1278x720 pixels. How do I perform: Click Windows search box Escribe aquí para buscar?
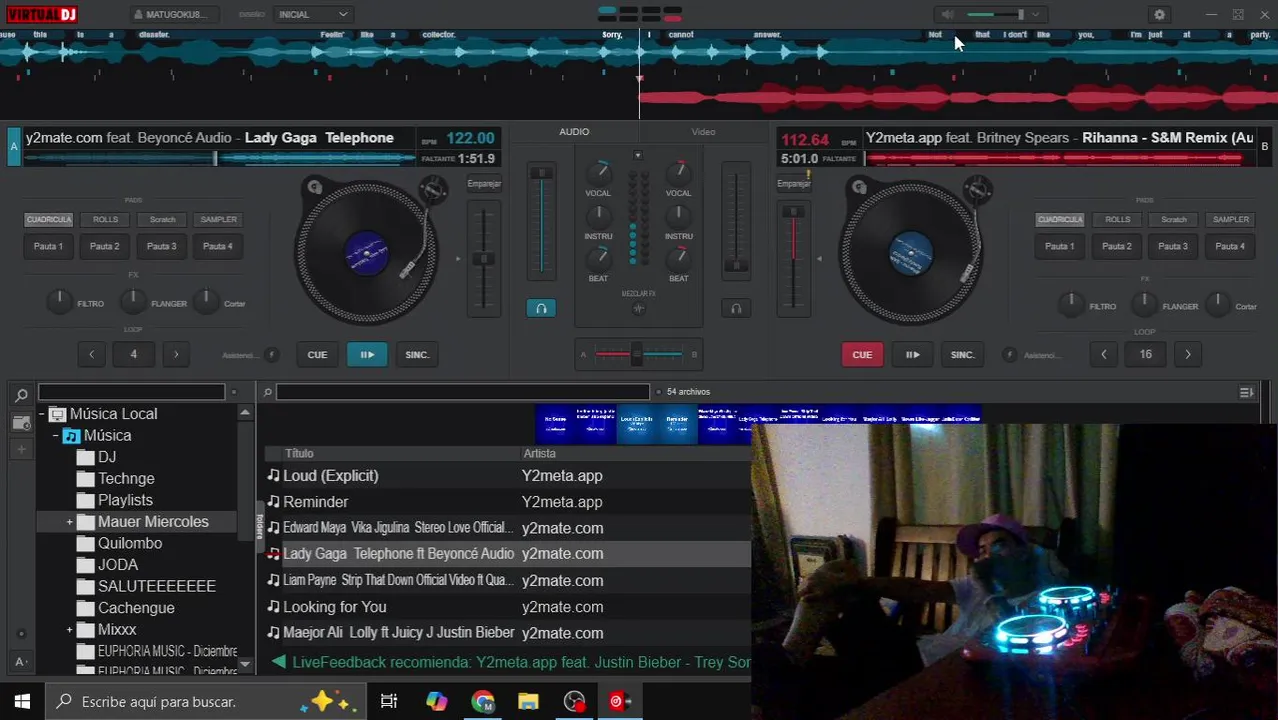205,702
